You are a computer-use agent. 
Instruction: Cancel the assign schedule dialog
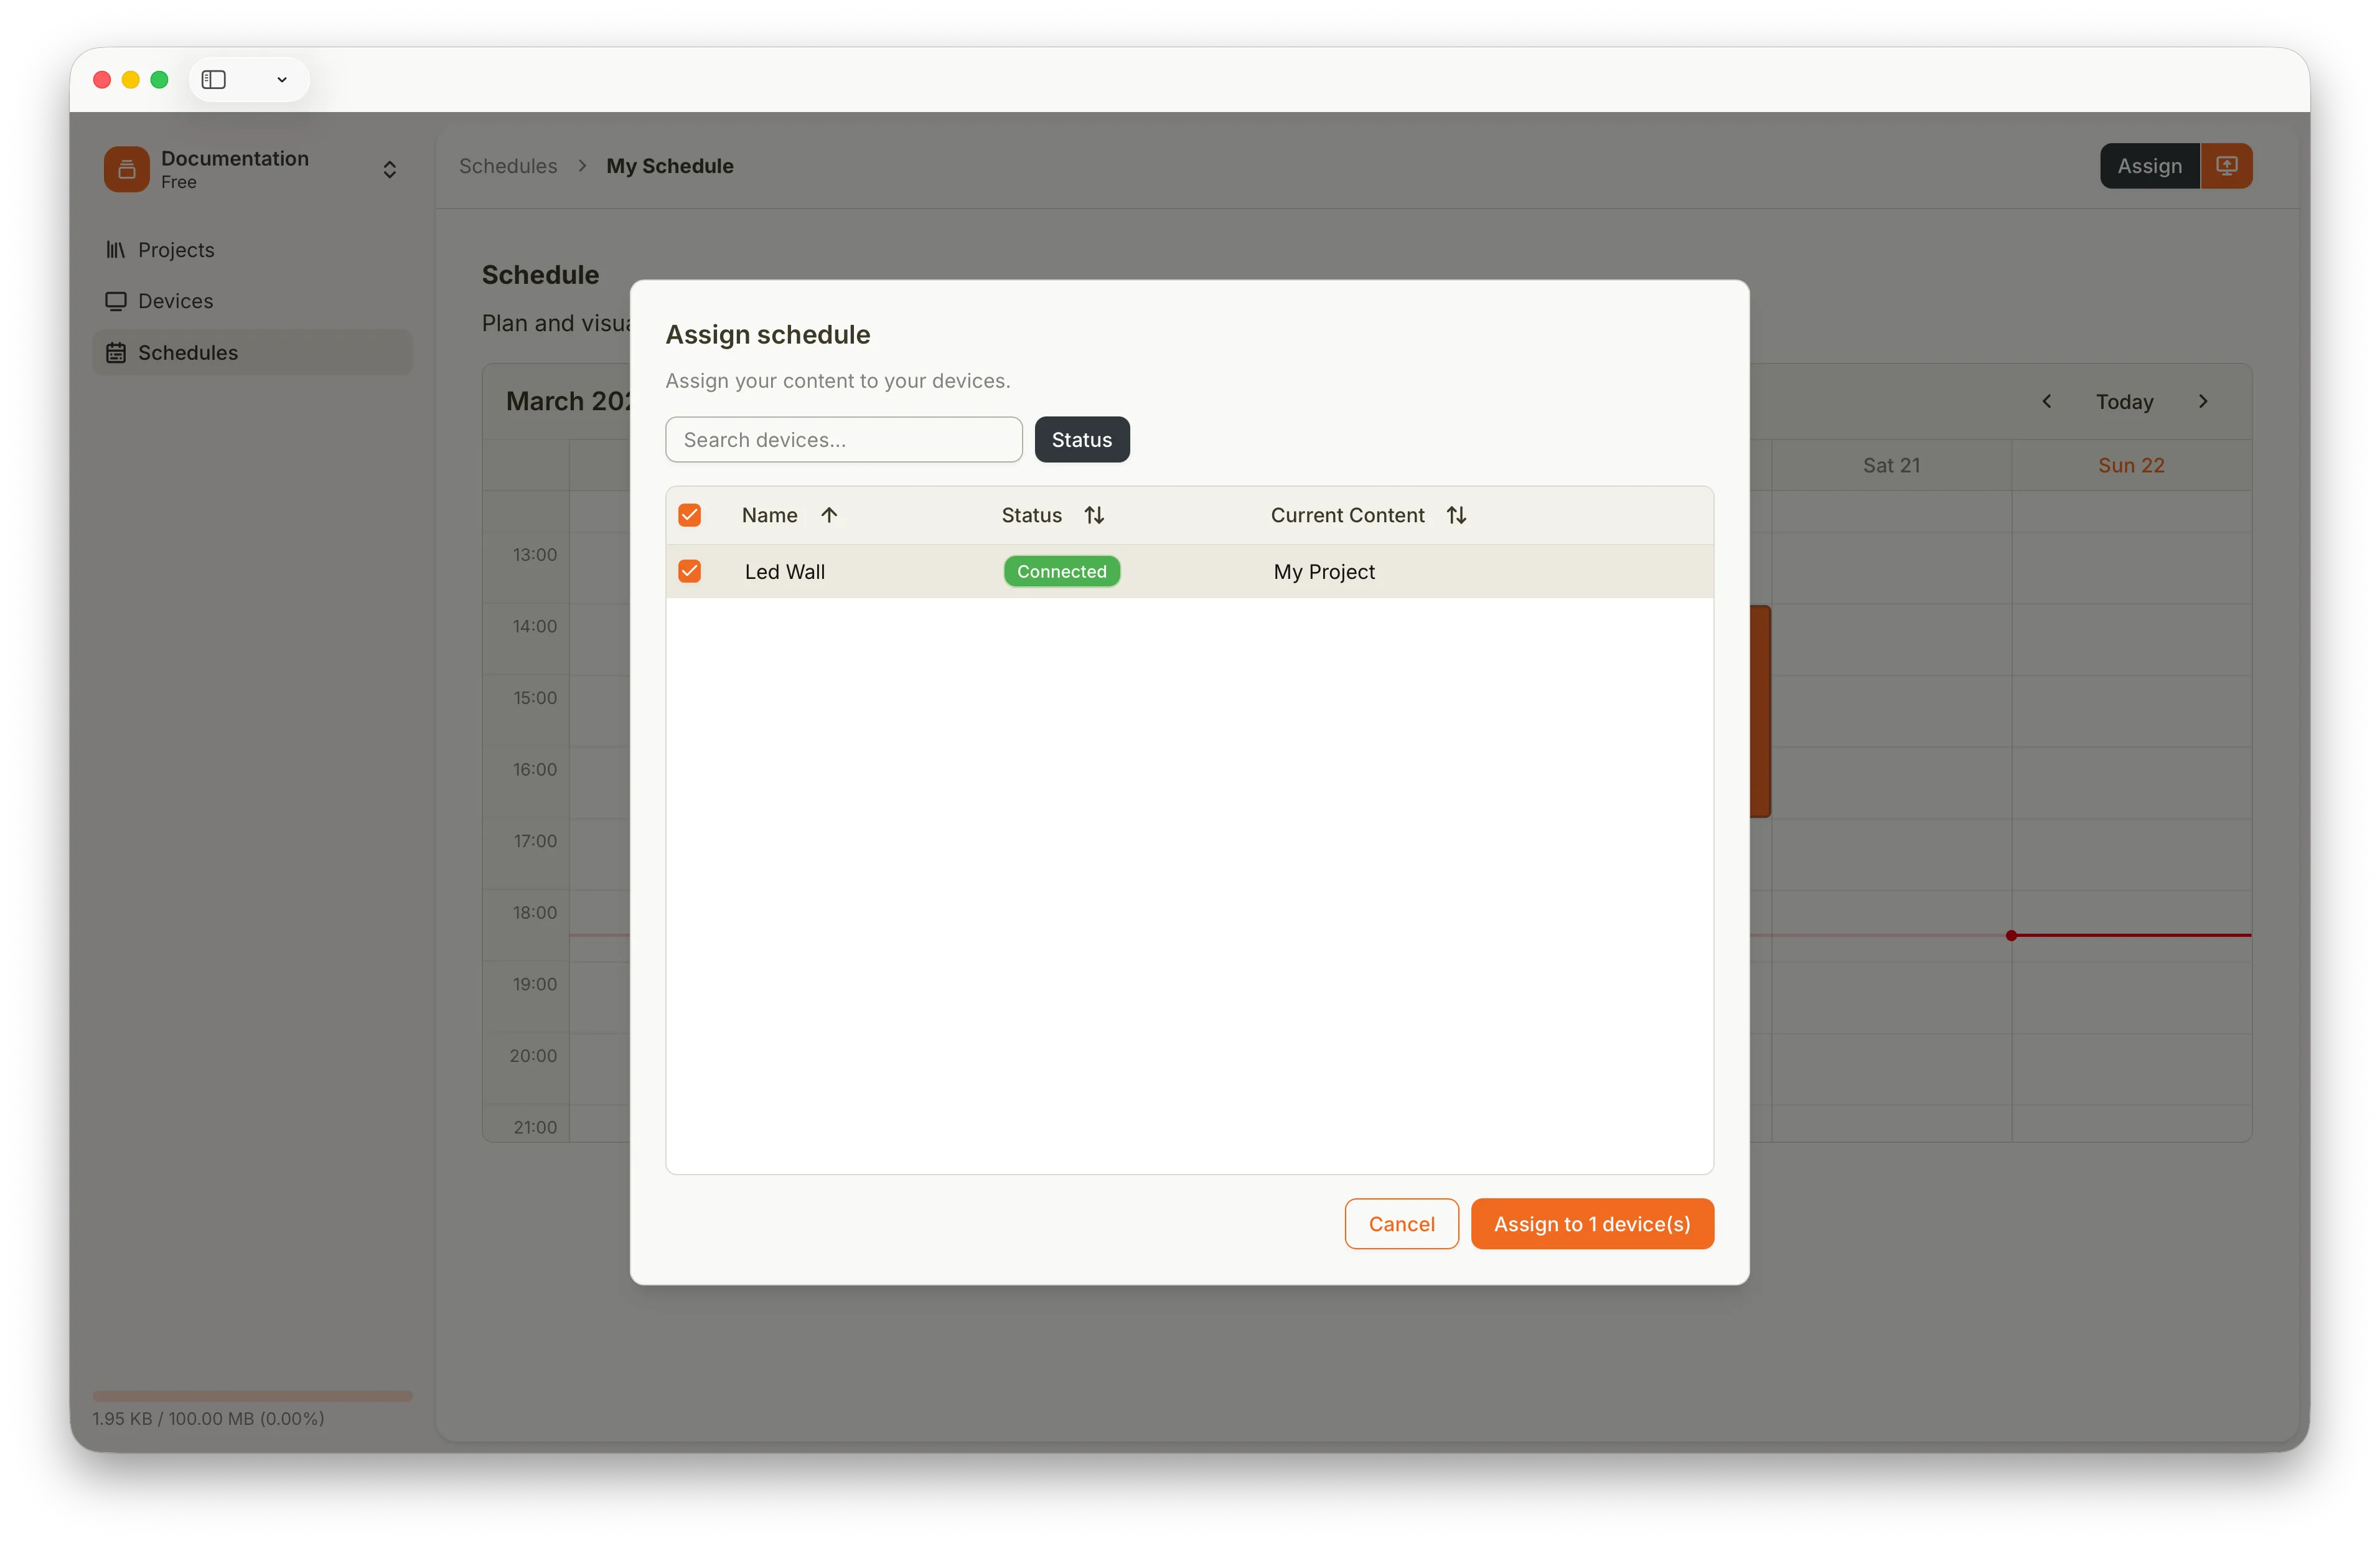click(x=1401, y=1224)
